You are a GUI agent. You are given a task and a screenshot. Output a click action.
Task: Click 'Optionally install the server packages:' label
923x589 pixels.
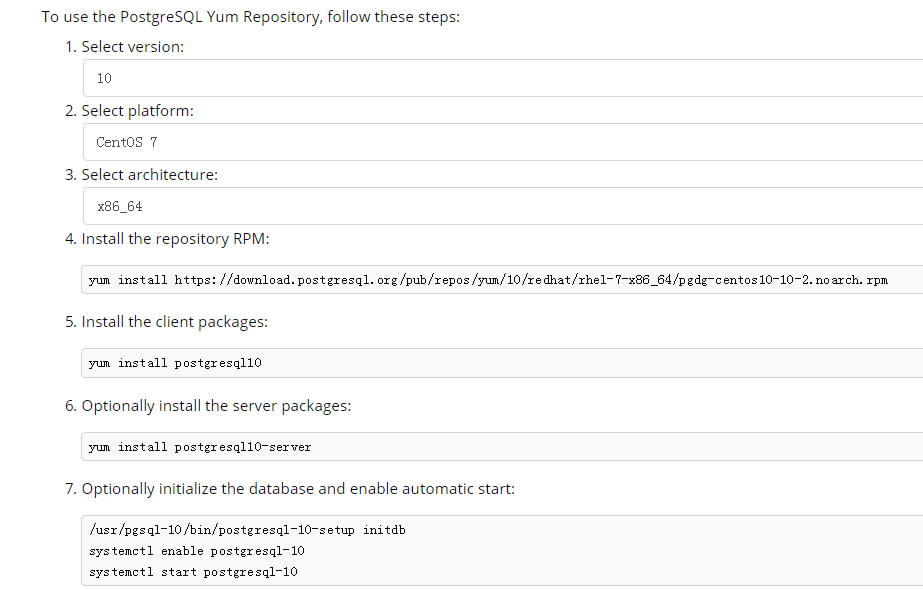coord(215,406)
